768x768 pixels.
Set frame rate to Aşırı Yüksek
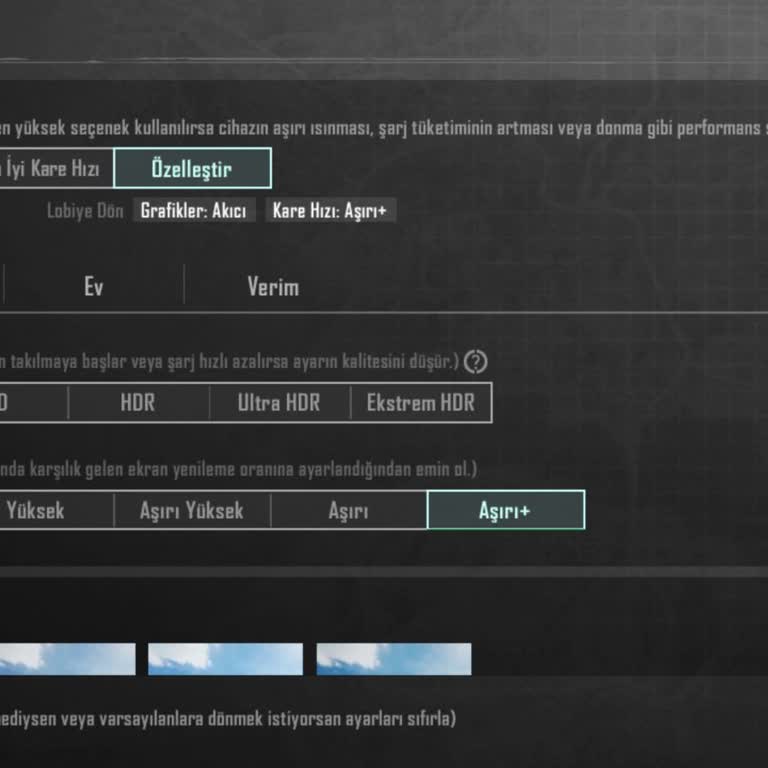pyautogui.click(x=192, y=510)
